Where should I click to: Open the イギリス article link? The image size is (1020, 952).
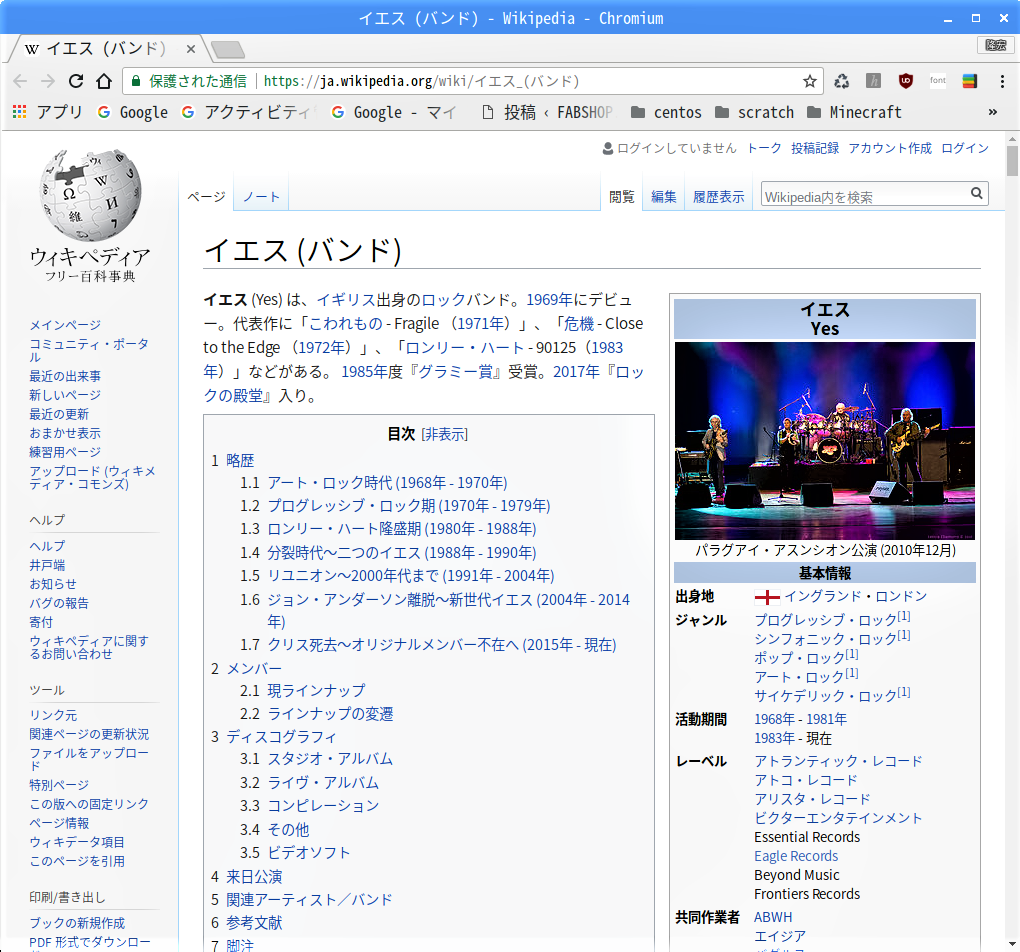[346, 299]
